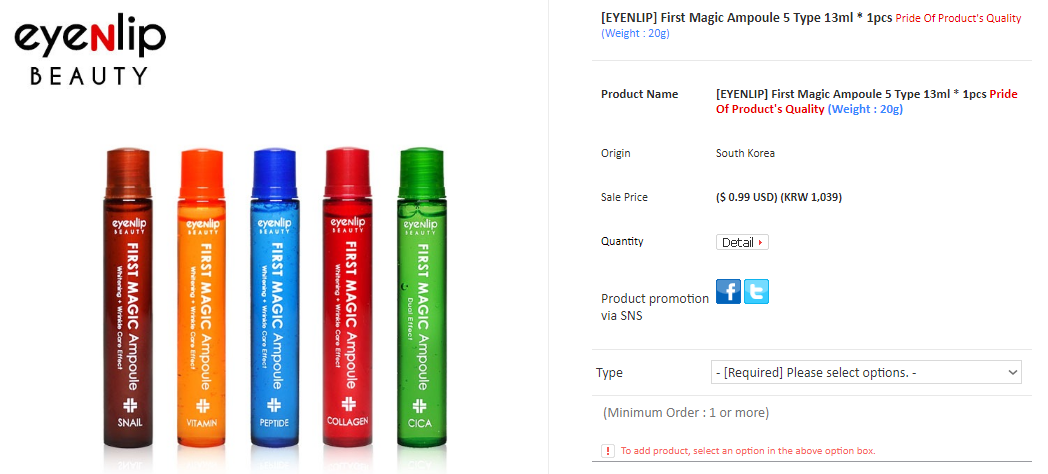The height and width of the screenshot is (474, 1048).
Task: Click the white cross on Cica ampoule
Action: coord(420,405)
